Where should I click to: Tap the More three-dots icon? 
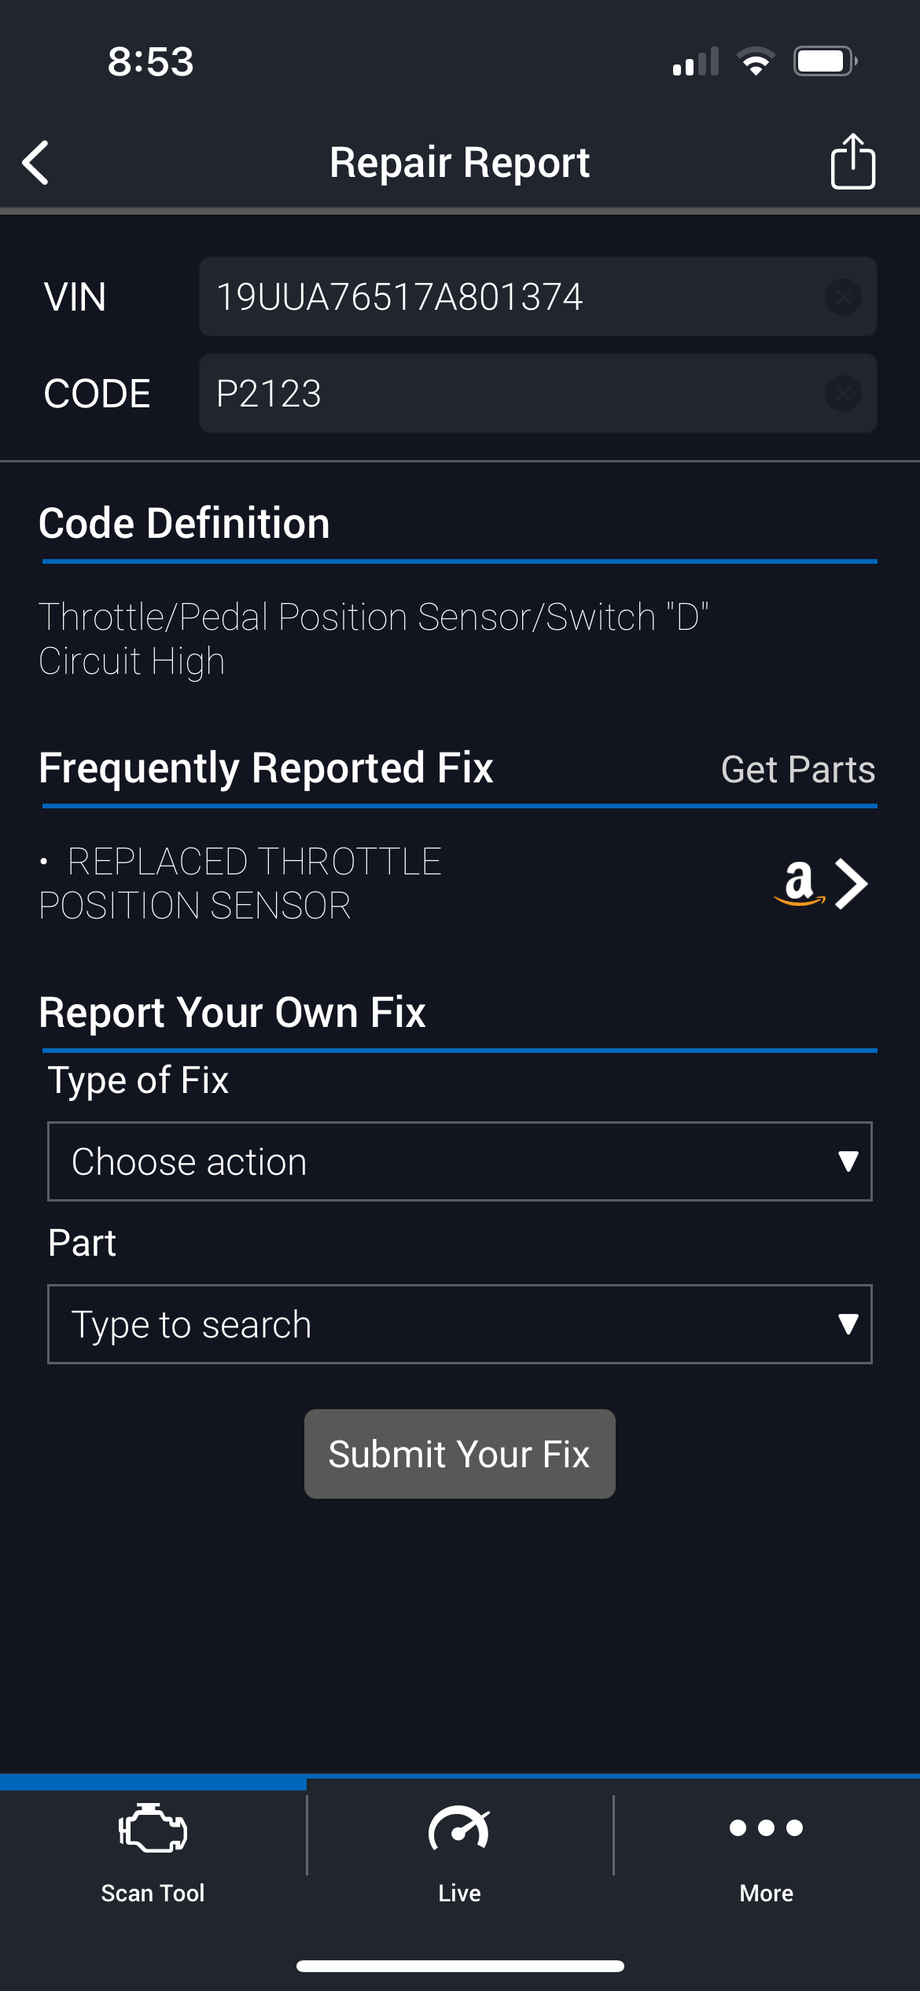click(766, 1828)
